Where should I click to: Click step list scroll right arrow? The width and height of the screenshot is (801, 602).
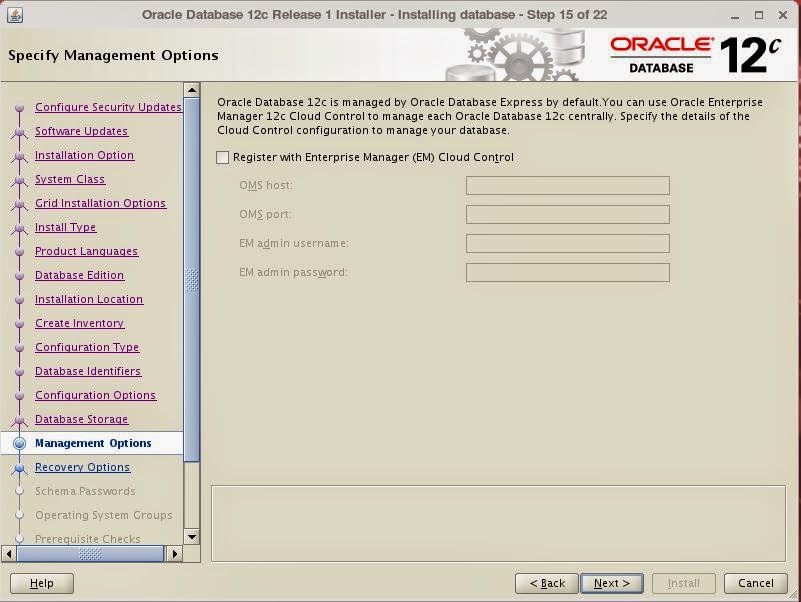click(x=175, y=553)
